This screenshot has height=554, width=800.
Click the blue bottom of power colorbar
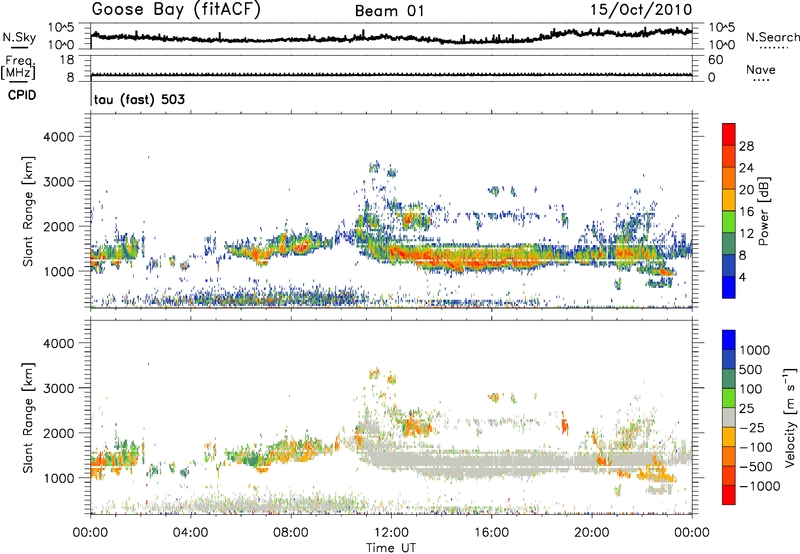click(729, 288)
